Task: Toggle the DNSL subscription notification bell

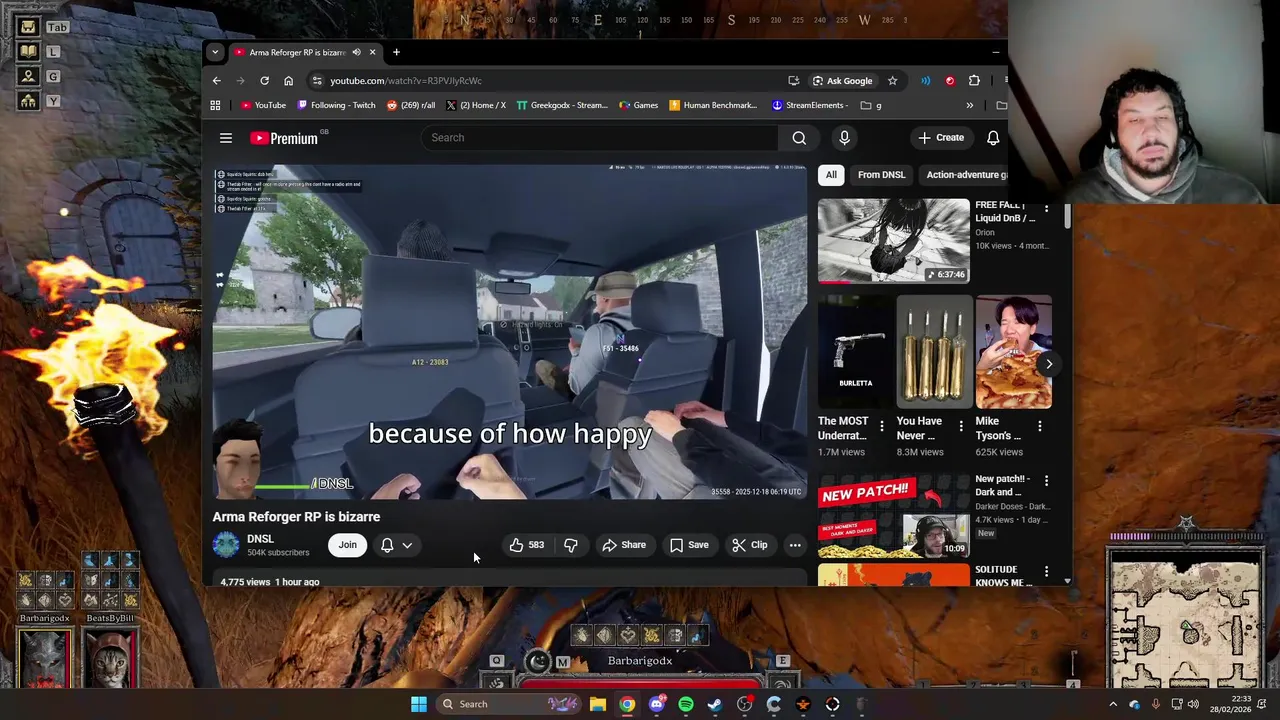Action: point(387,545)
